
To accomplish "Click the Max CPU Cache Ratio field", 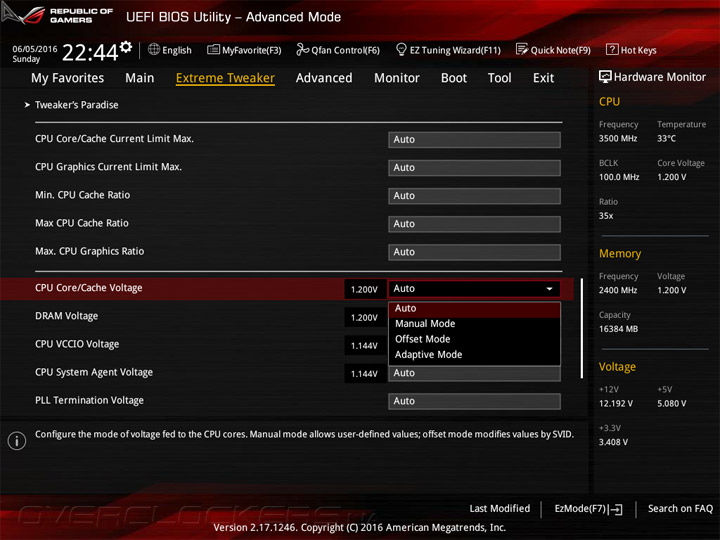I will (474, 224).
